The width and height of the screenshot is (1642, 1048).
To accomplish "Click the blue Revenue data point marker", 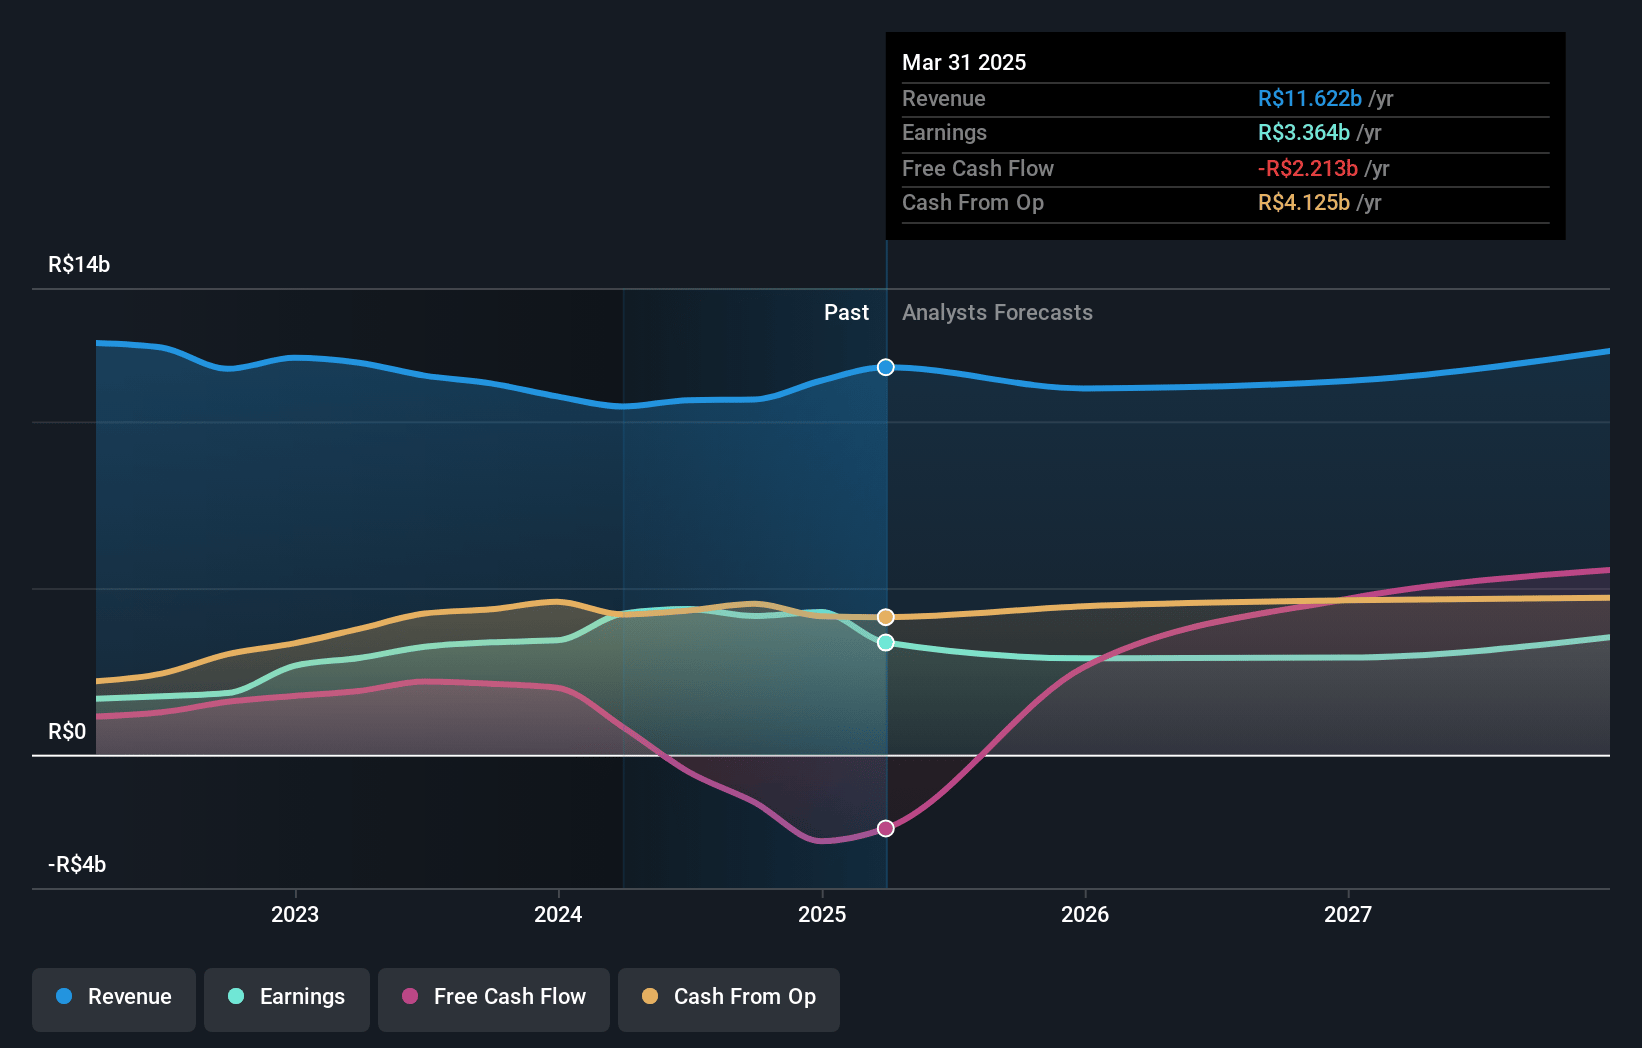I will 886,367.
